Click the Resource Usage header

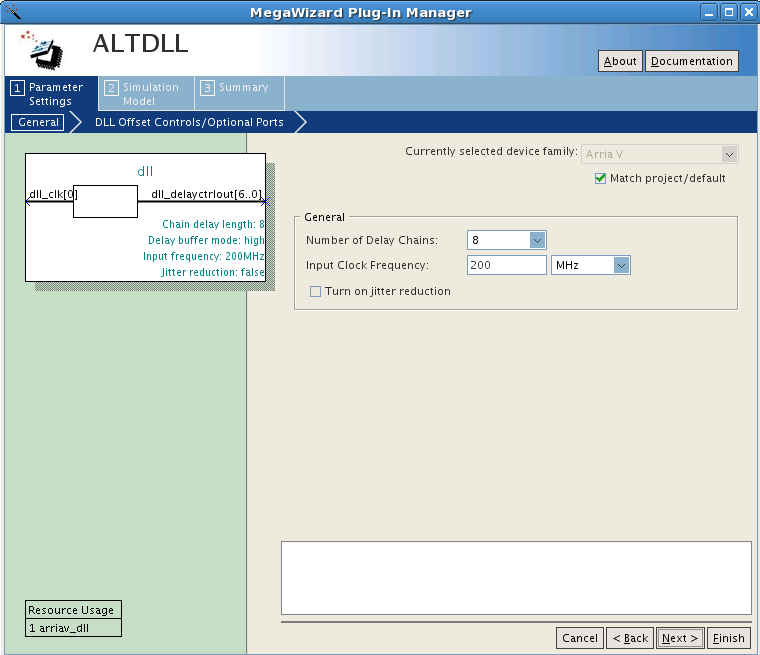pos(73,610)
